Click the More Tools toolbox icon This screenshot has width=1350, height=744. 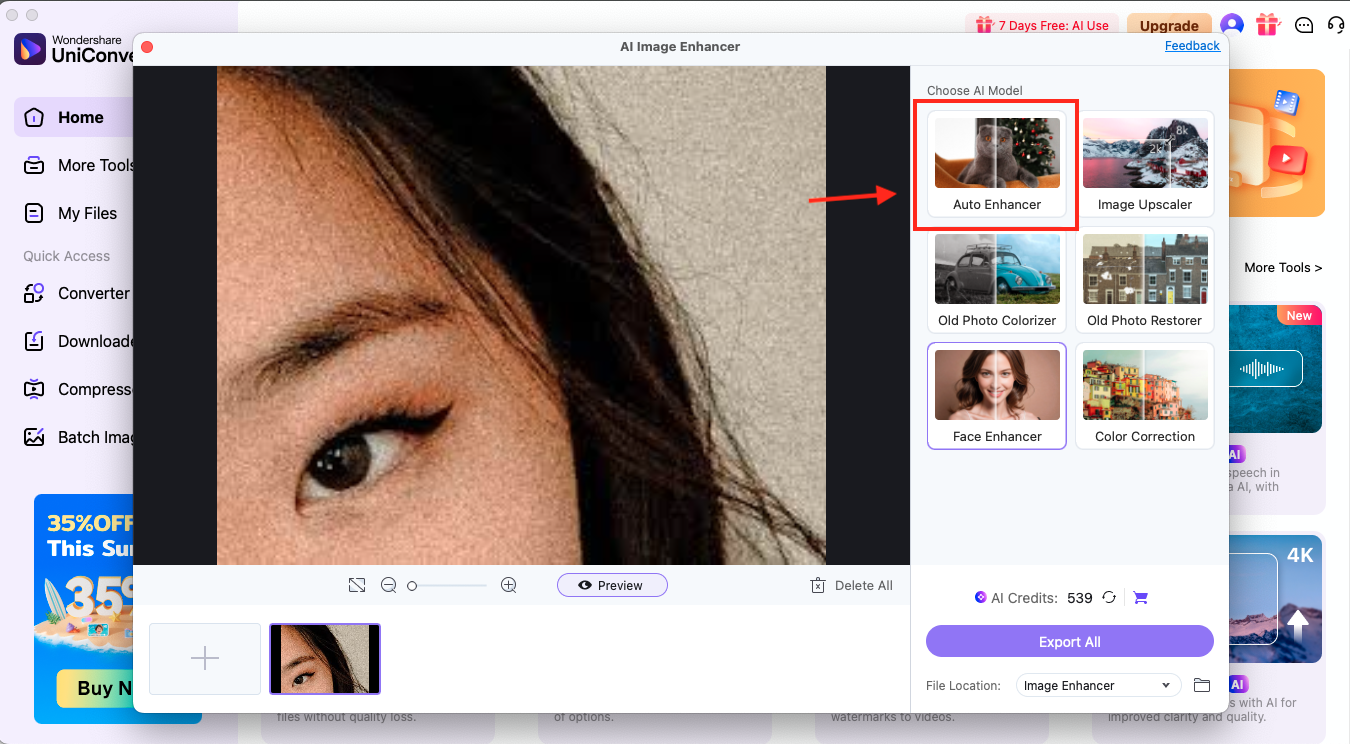tap(34, 165)
